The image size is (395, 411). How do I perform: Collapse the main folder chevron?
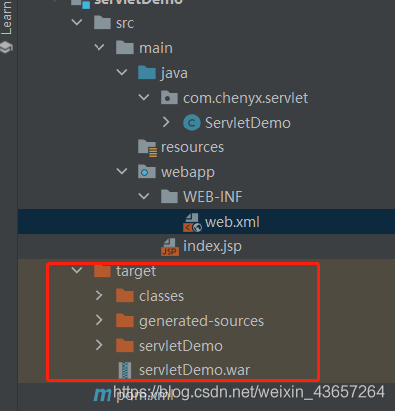point(99,47)
